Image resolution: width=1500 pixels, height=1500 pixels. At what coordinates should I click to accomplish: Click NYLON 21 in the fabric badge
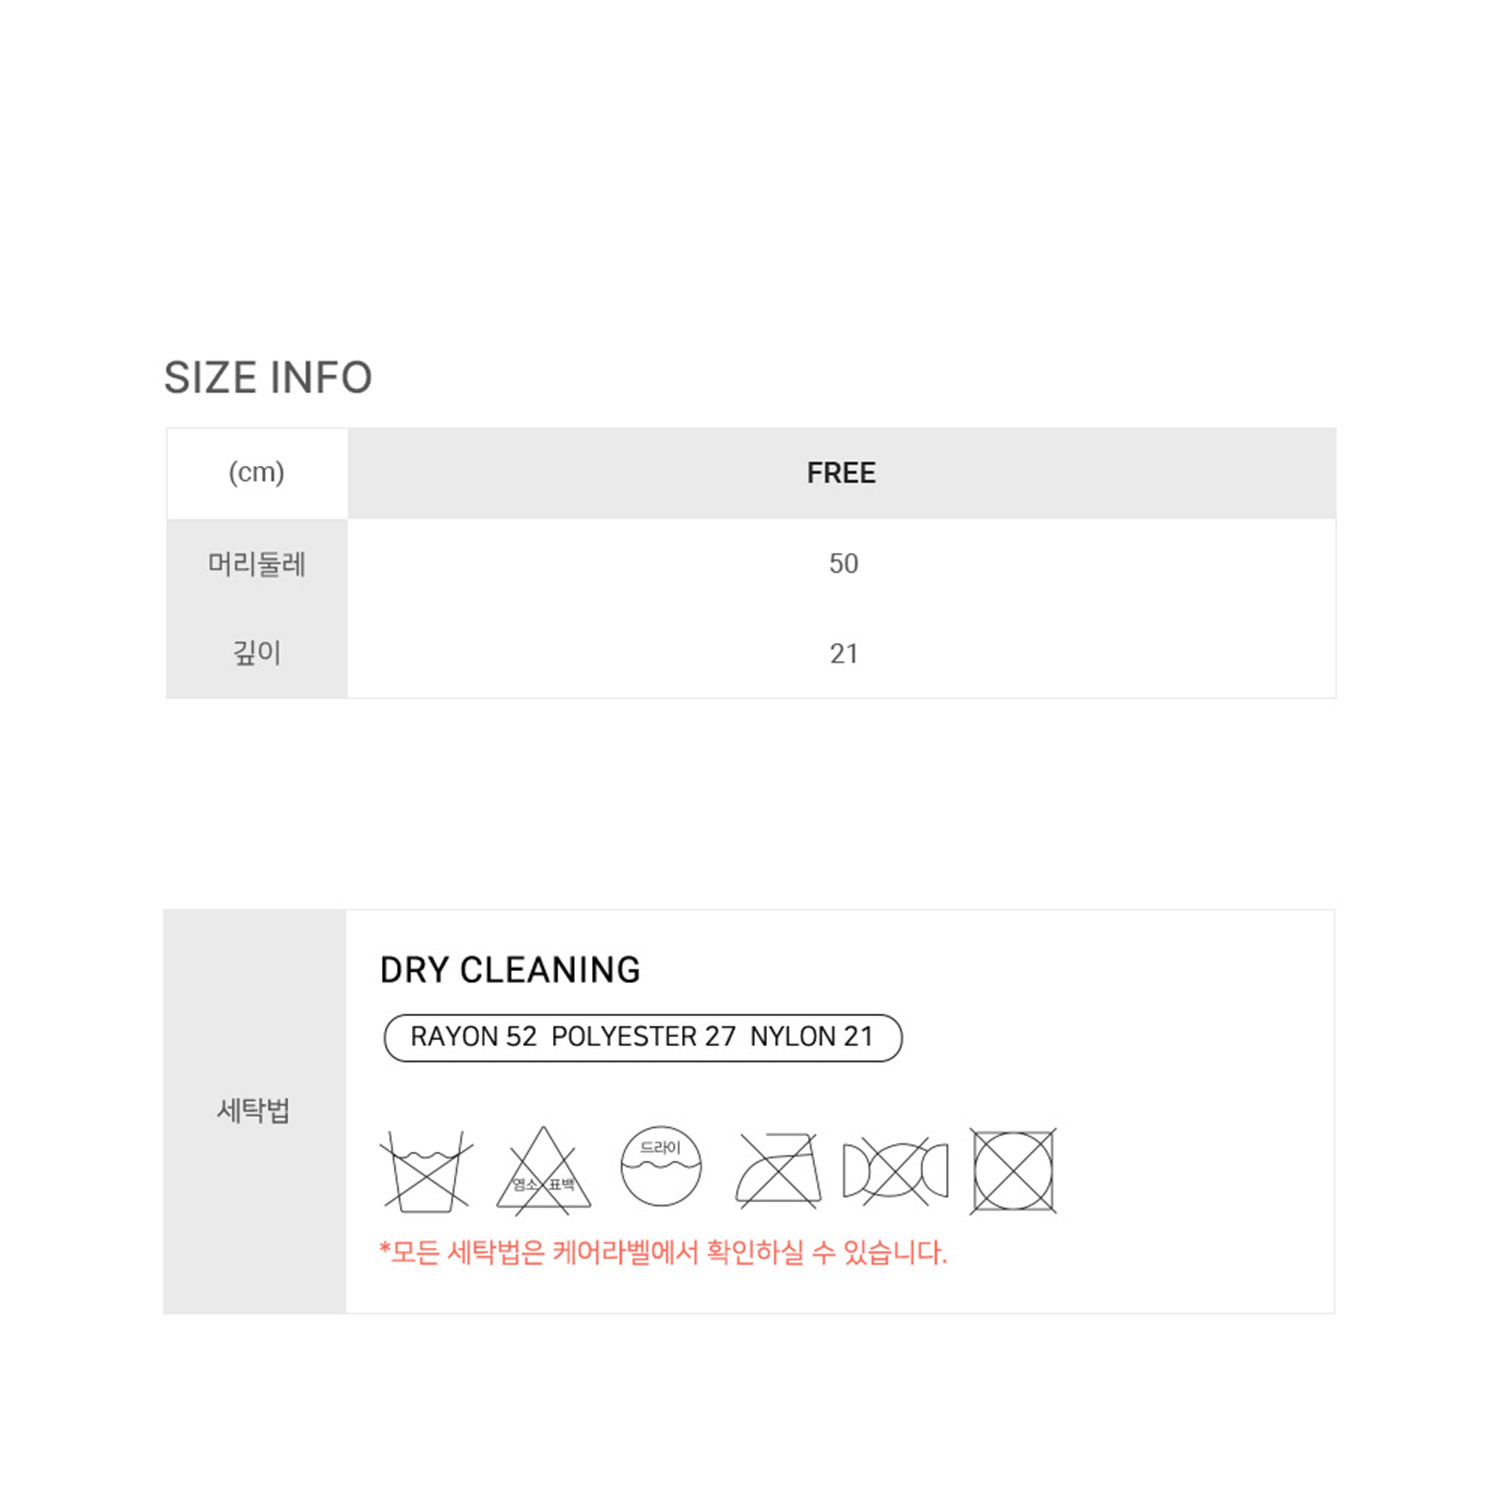click(x=811, y=1037)
